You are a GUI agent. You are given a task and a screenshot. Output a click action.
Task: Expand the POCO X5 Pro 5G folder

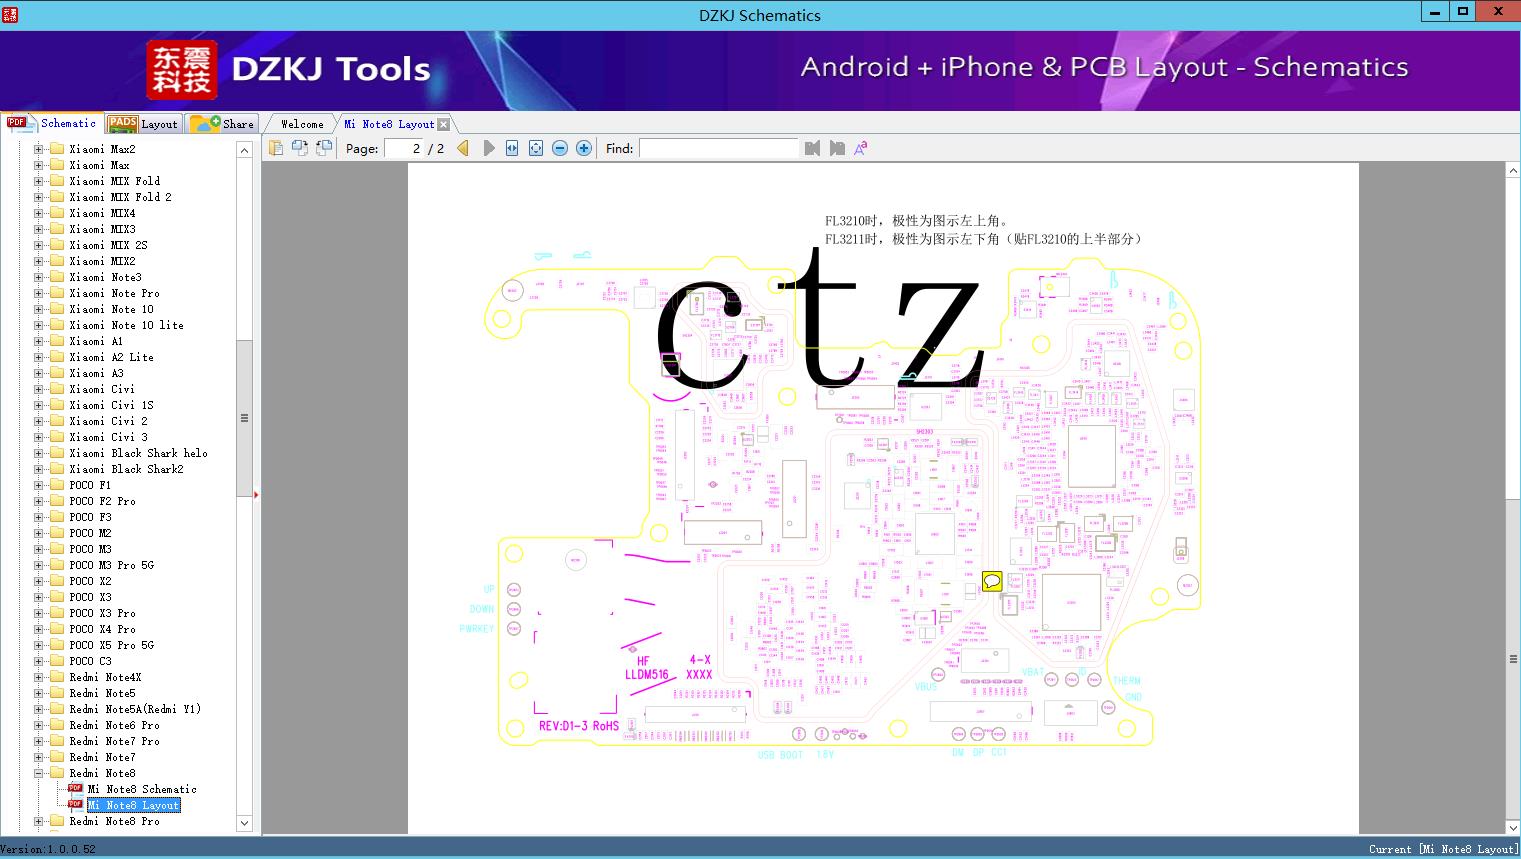39,645
